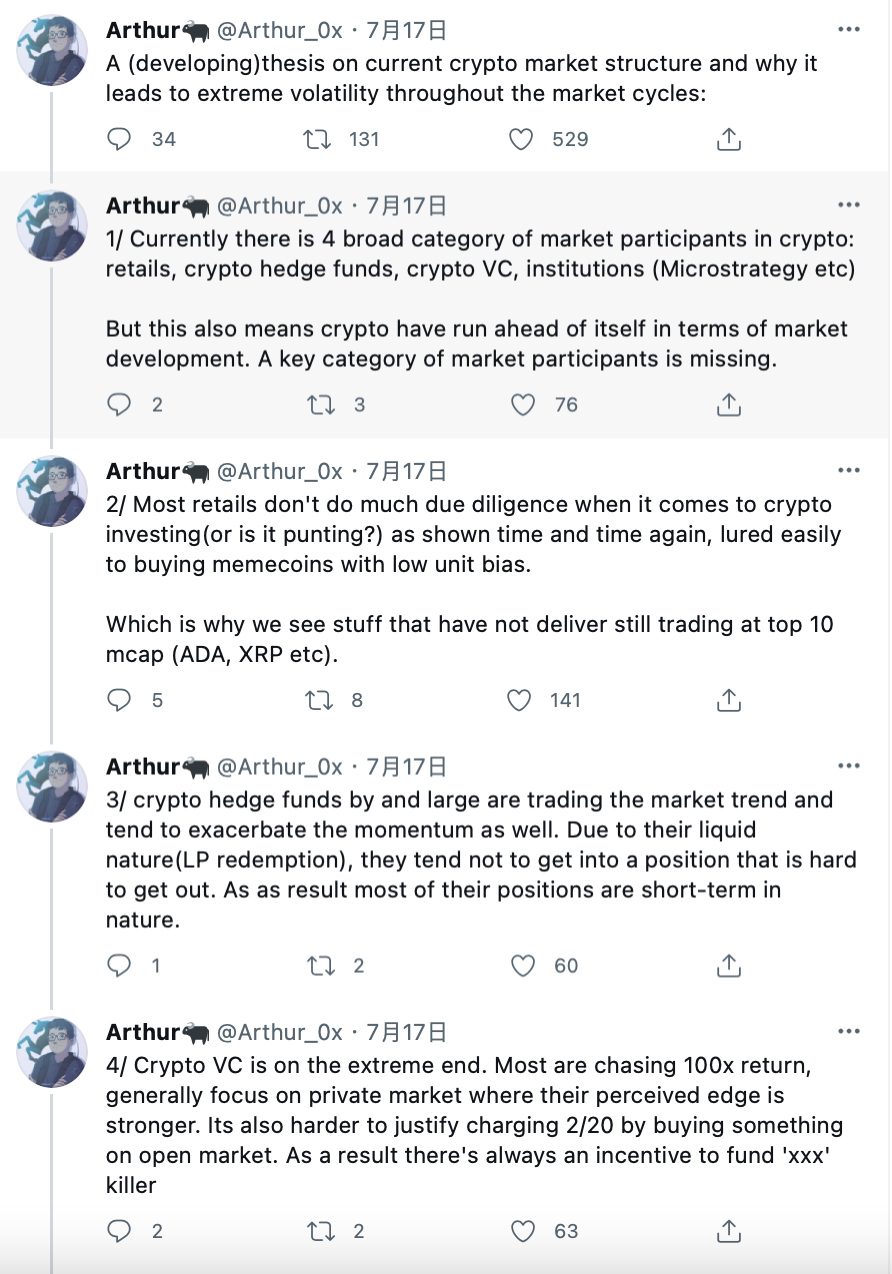Open the reply icon on tweet 3/

pos(120,966)
